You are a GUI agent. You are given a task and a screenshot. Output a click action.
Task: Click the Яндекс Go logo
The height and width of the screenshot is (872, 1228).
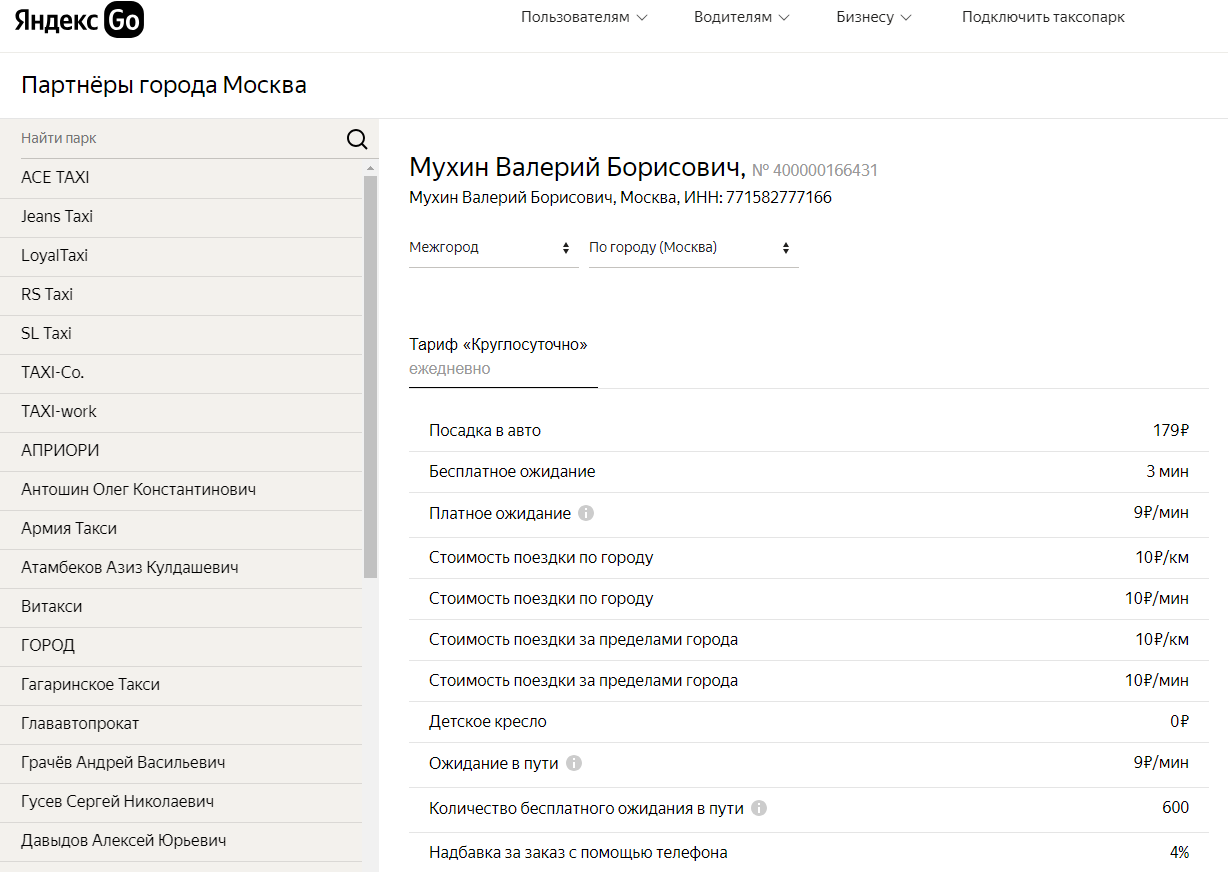79,19
